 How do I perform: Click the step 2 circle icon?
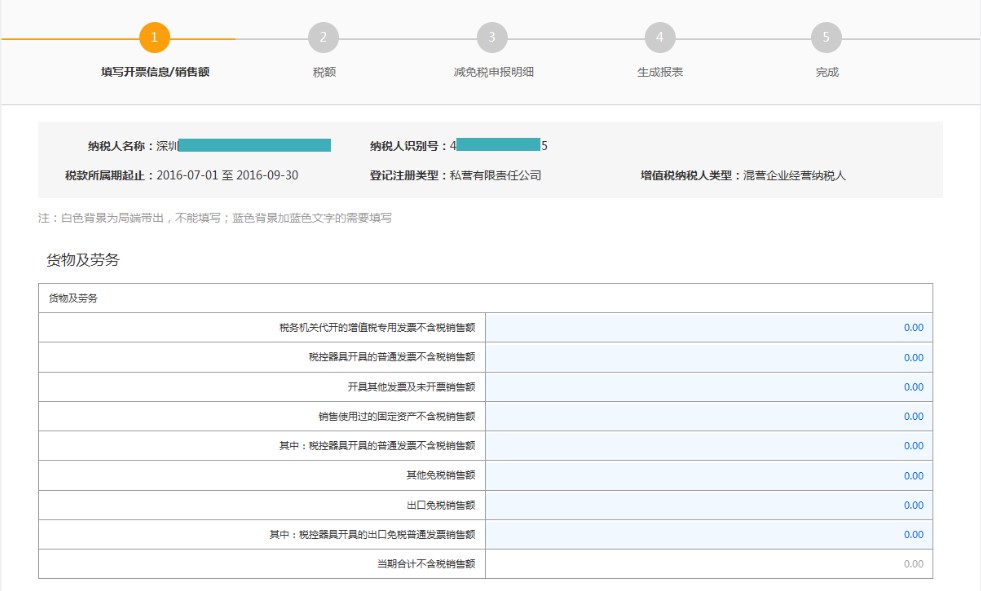323,38
